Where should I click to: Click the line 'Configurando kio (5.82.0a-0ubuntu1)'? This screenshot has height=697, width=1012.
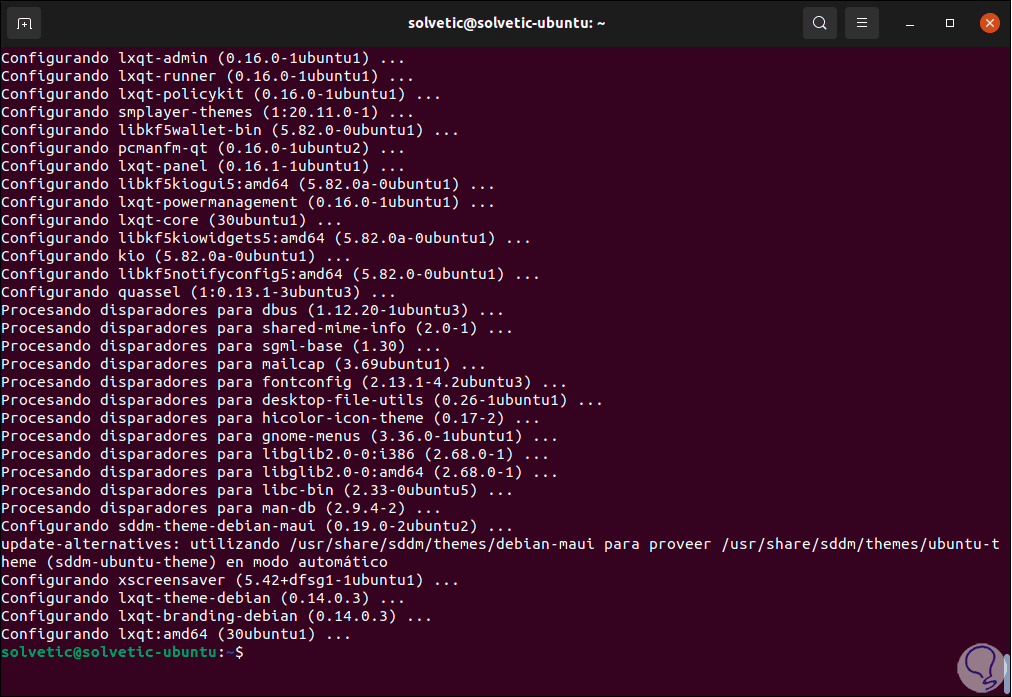[x=176, y=256]
